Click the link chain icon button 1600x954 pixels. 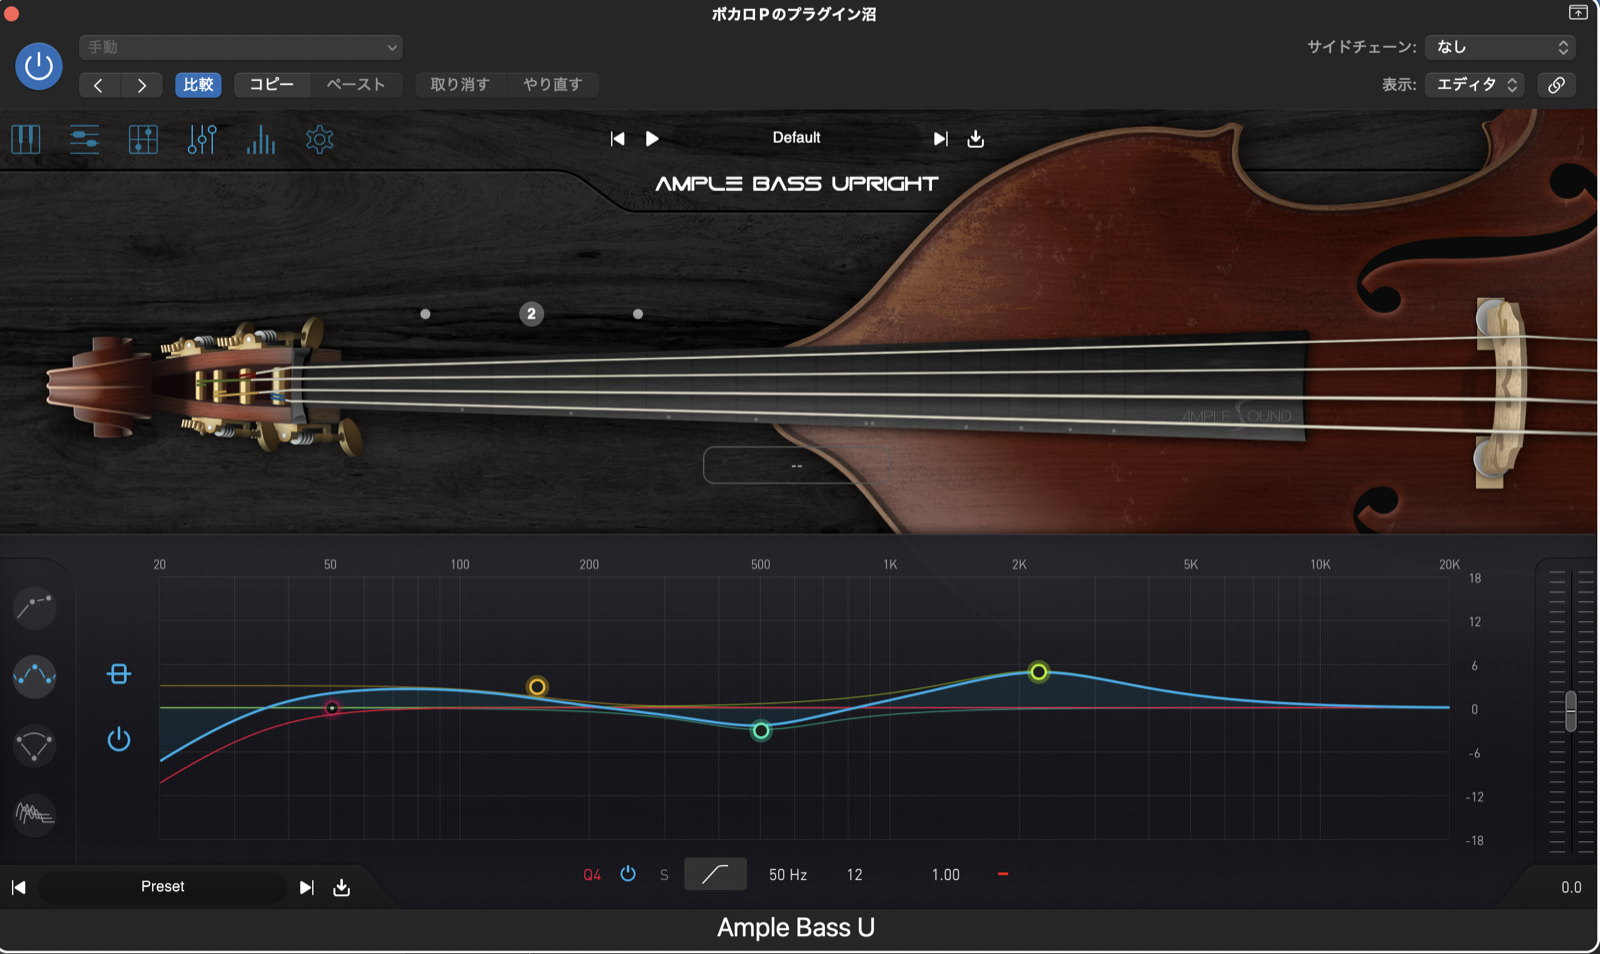point(1557,85)
